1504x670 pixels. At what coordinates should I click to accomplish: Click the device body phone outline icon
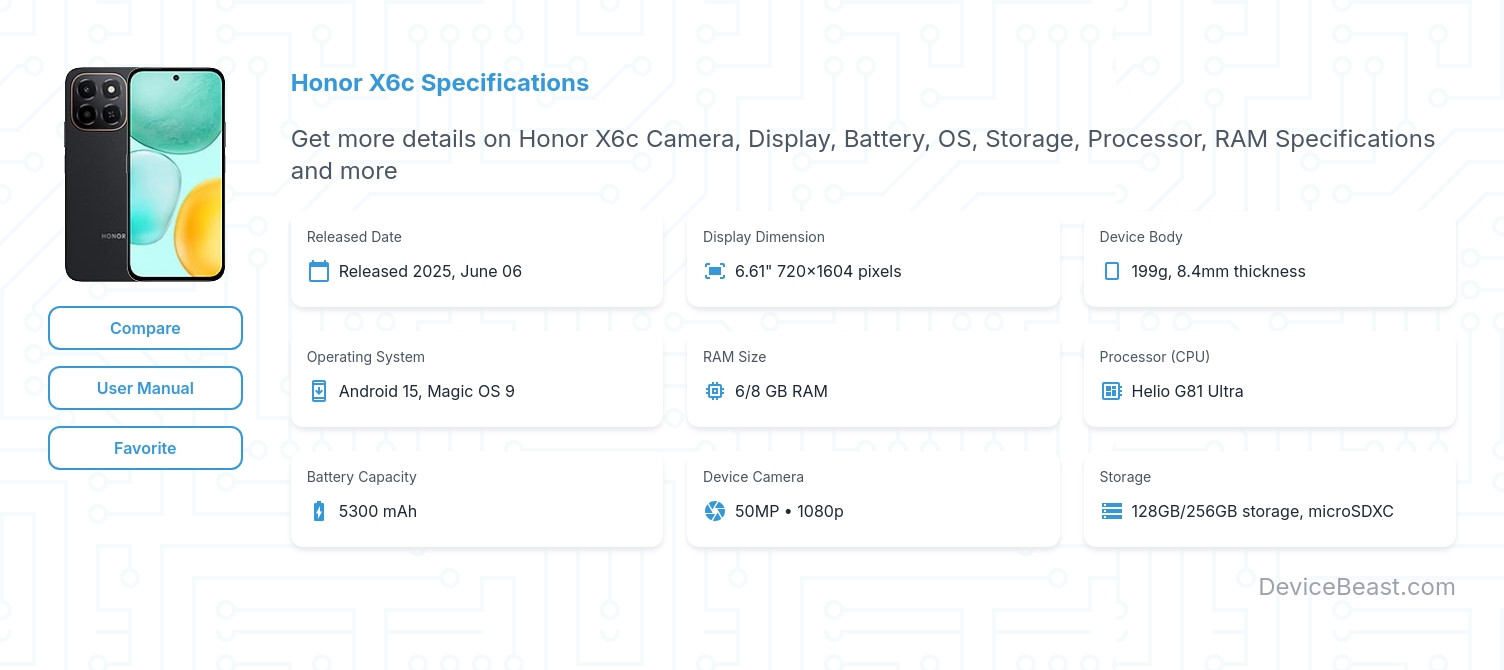click(x=1111, y=271)
